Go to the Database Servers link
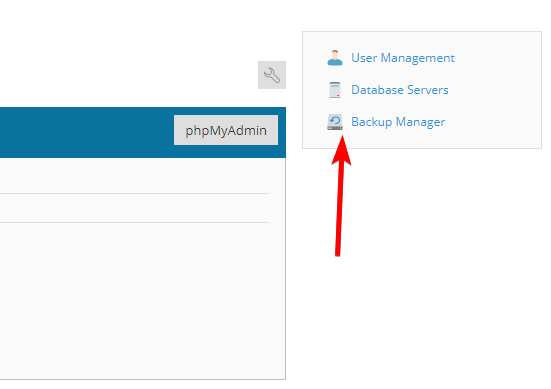Viewport: 551px width, 389px height. click(400, 90)
